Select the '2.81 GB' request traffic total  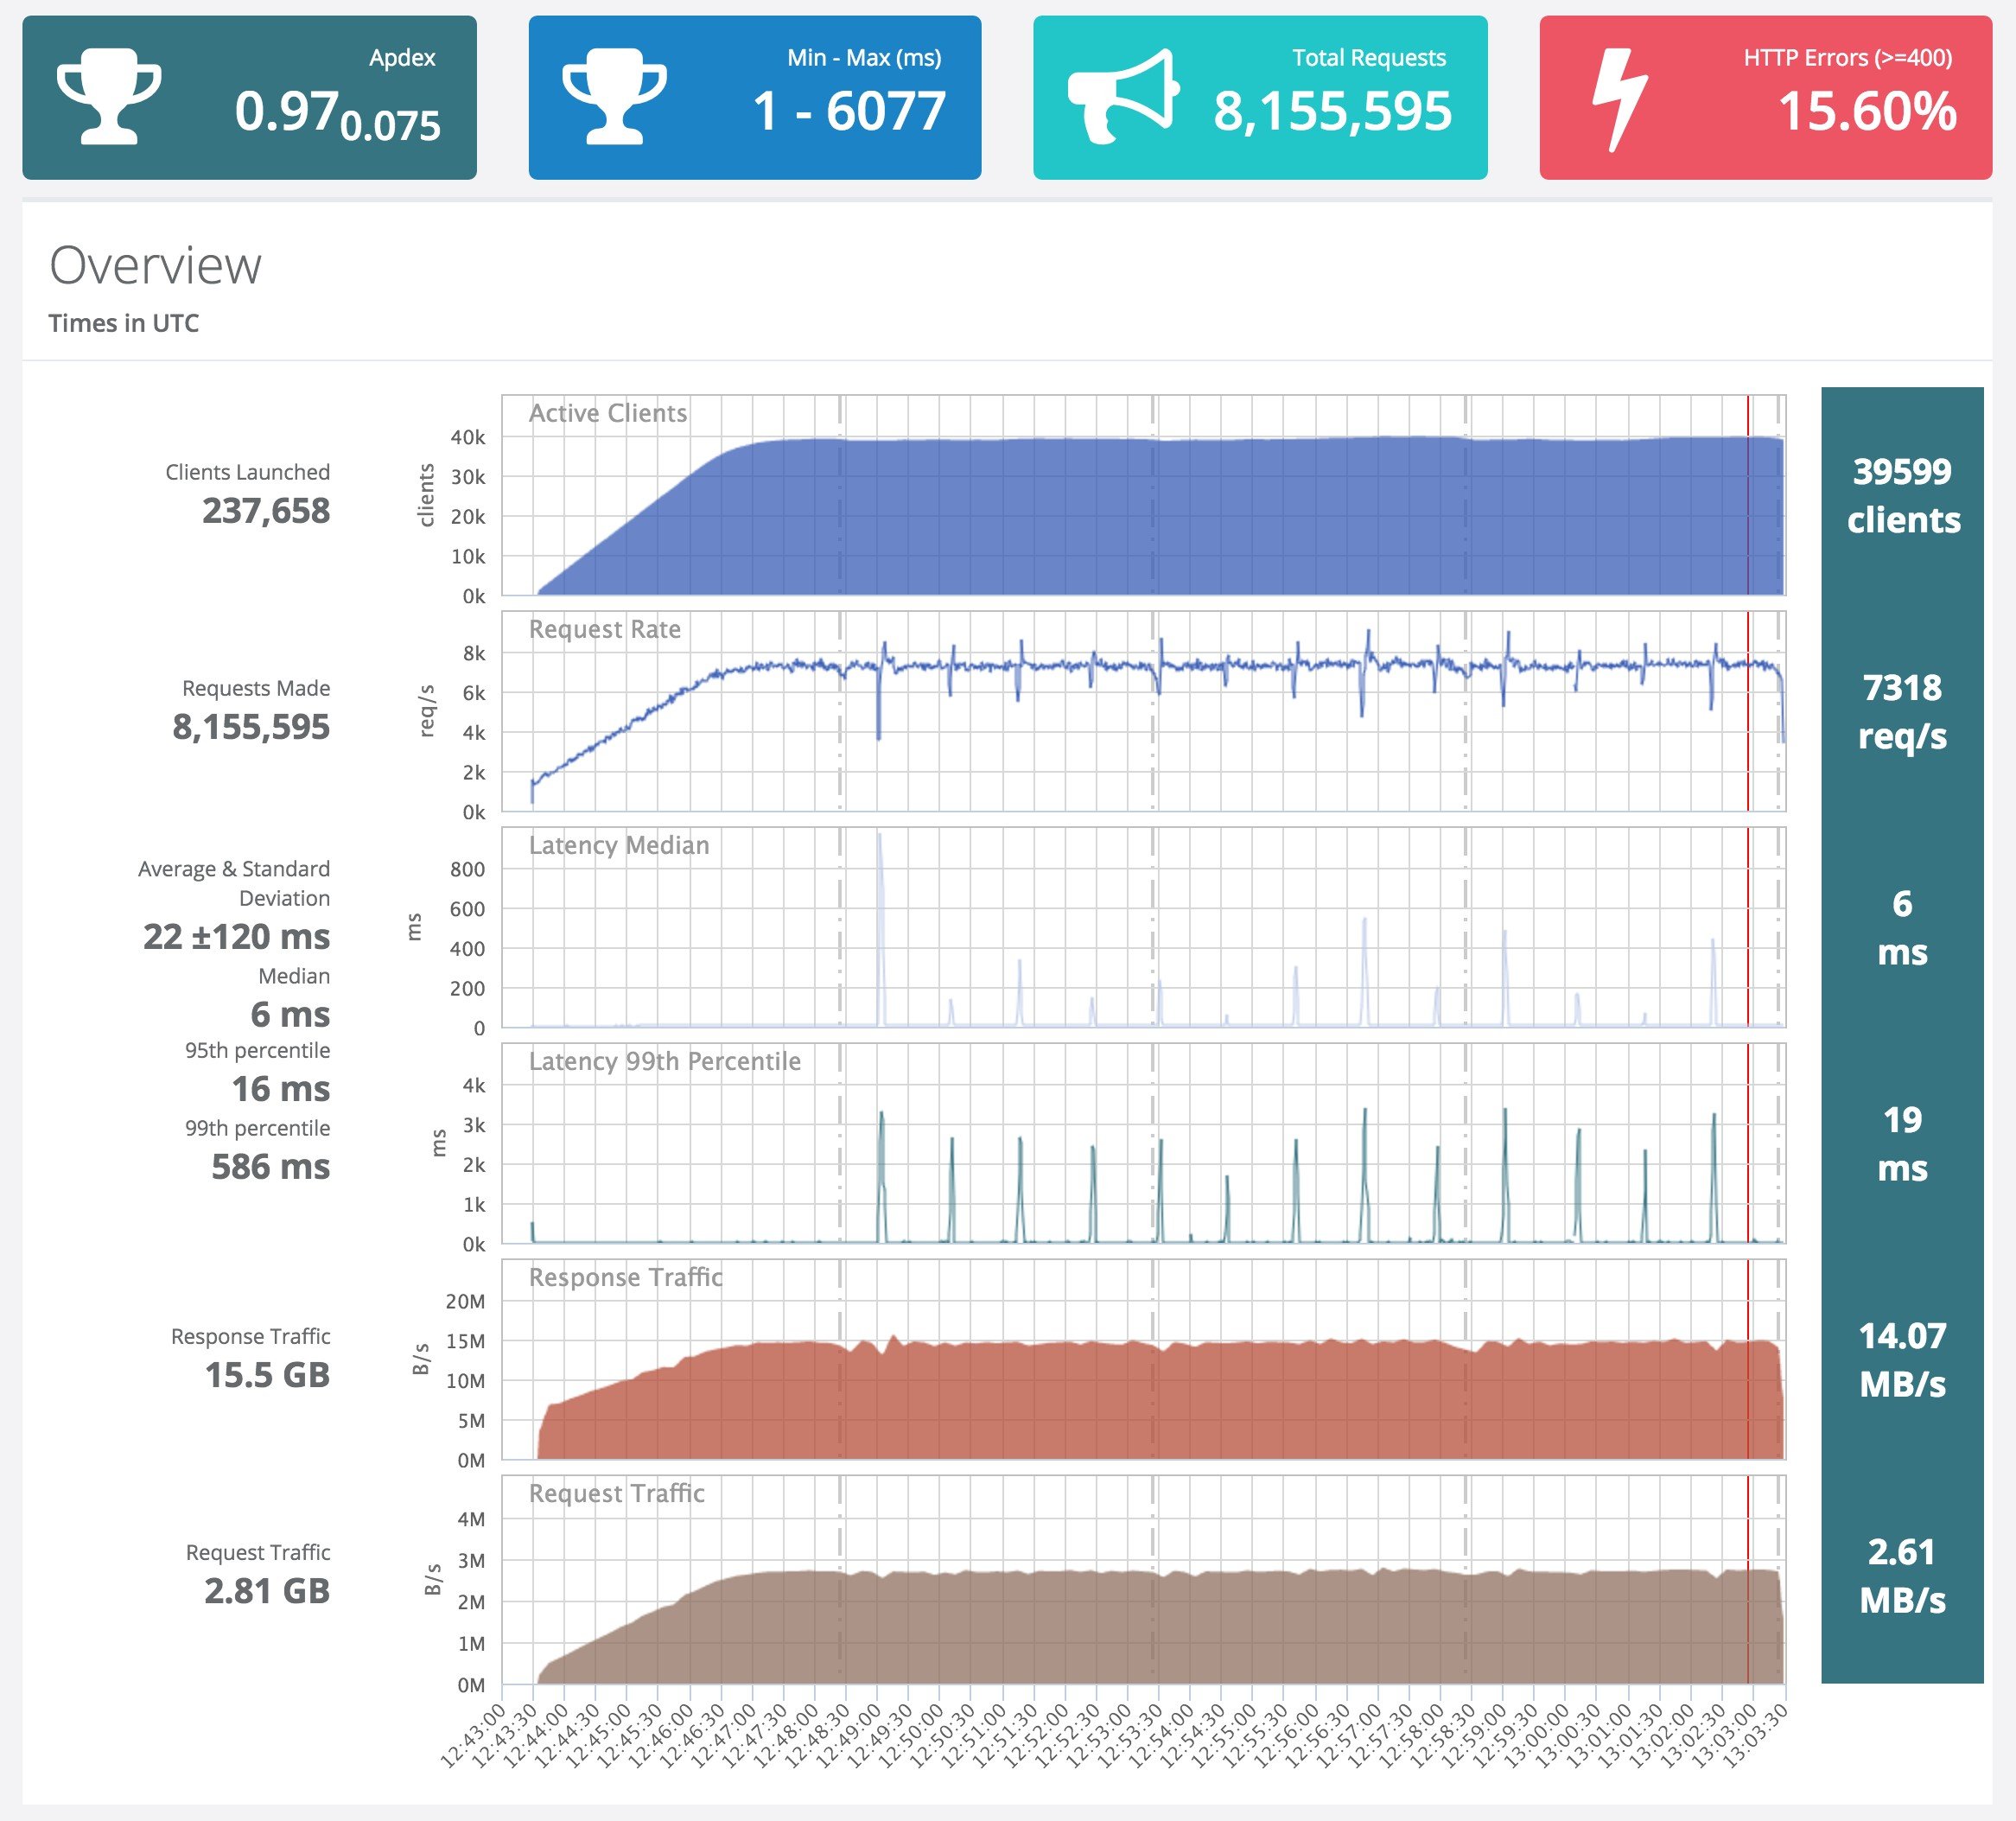pos(267,1591)
